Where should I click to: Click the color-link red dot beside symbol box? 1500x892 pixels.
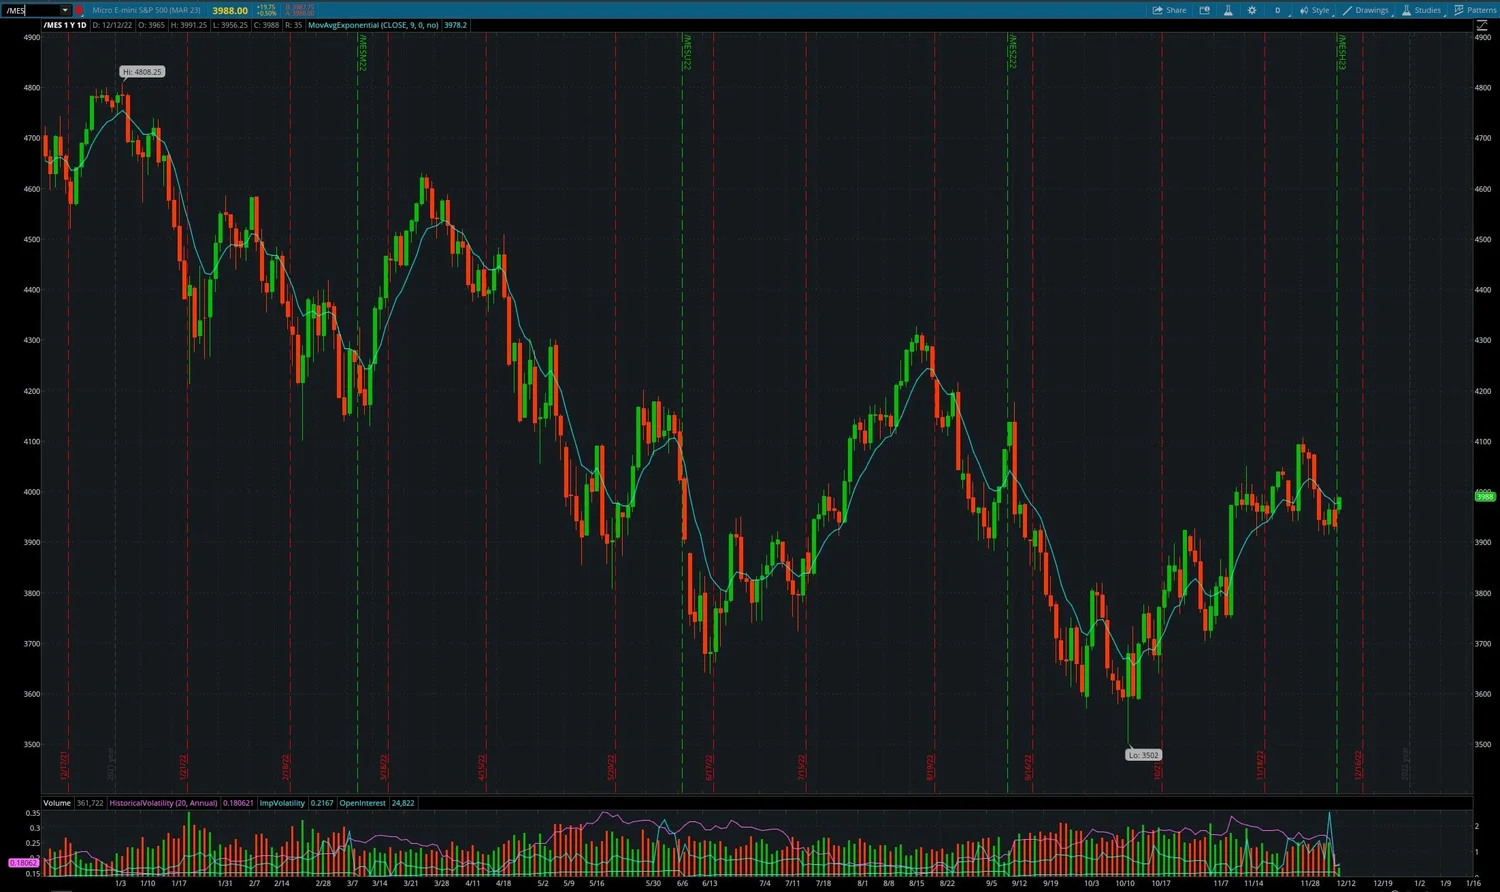tap(79, 10)
